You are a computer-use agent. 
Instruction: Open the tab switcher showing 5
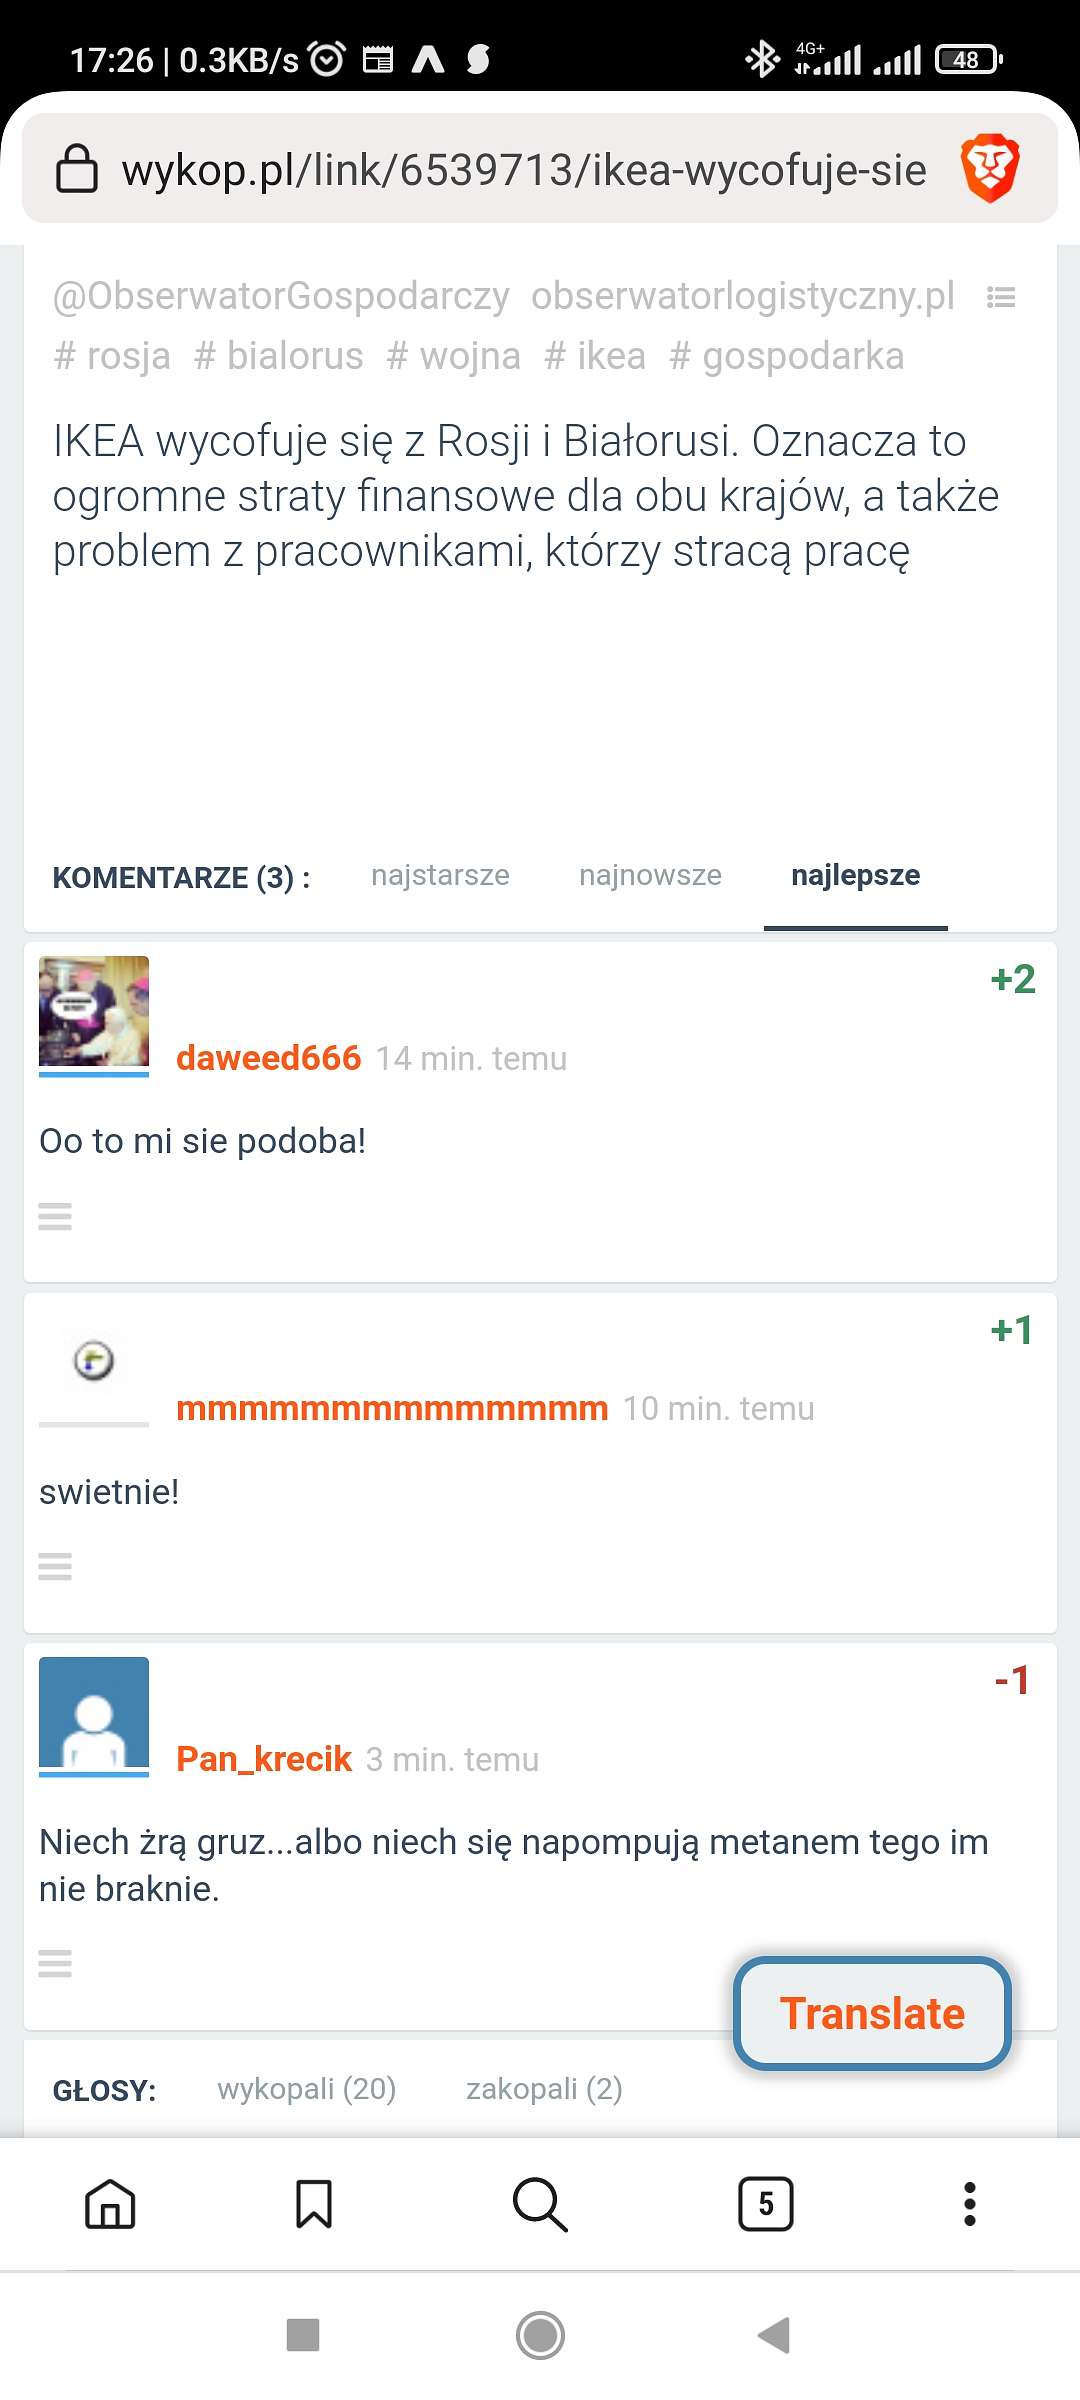766,2203
